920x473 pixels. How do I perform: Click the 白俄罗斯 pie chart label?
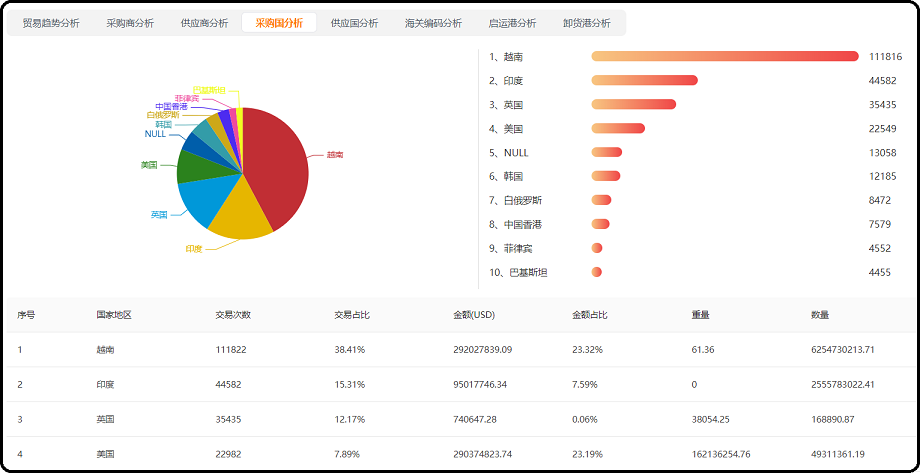tap(164, 116)
